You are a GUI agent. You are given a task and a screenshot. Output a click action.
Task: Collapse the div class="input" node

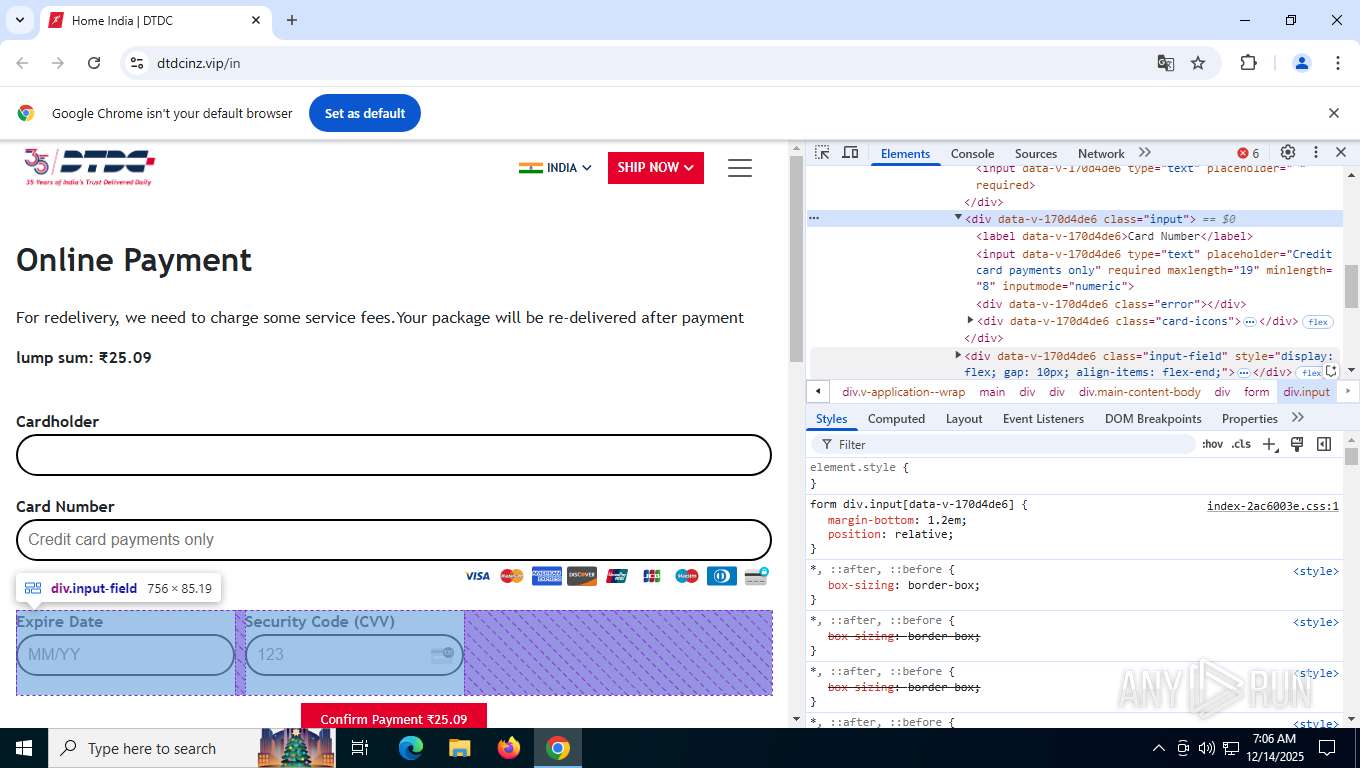pyautogui.click(x=958, y=217)
